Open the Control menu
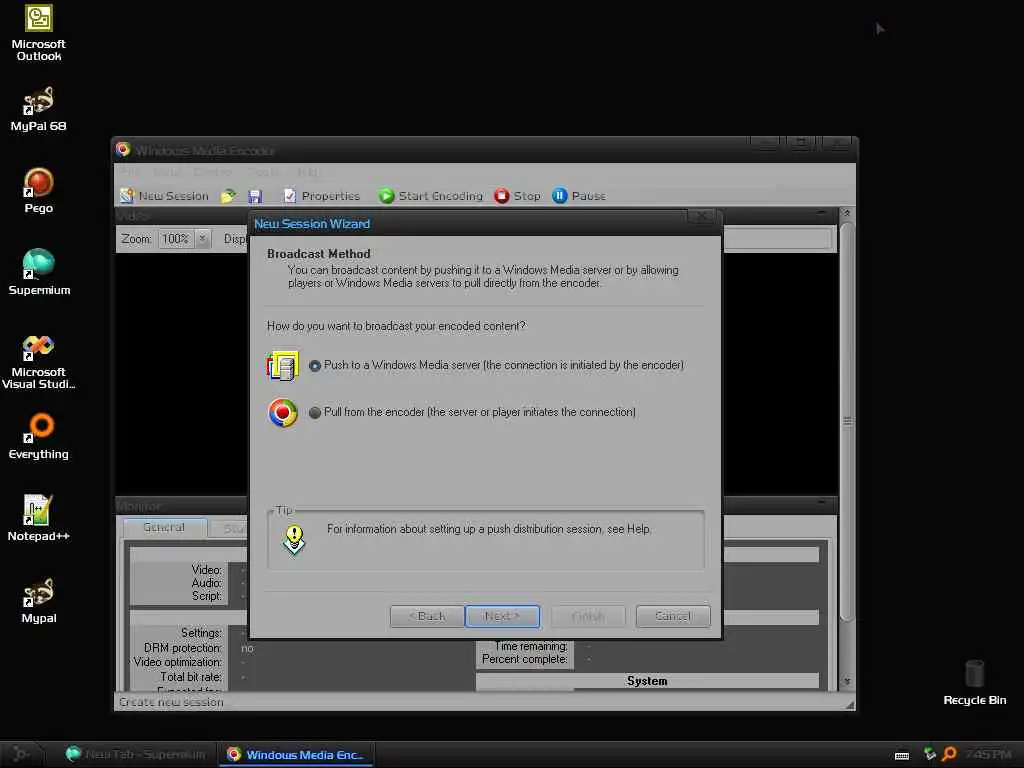Image resolution: width=1024 pixels, height=768 pixels. [x=213, y=172]
